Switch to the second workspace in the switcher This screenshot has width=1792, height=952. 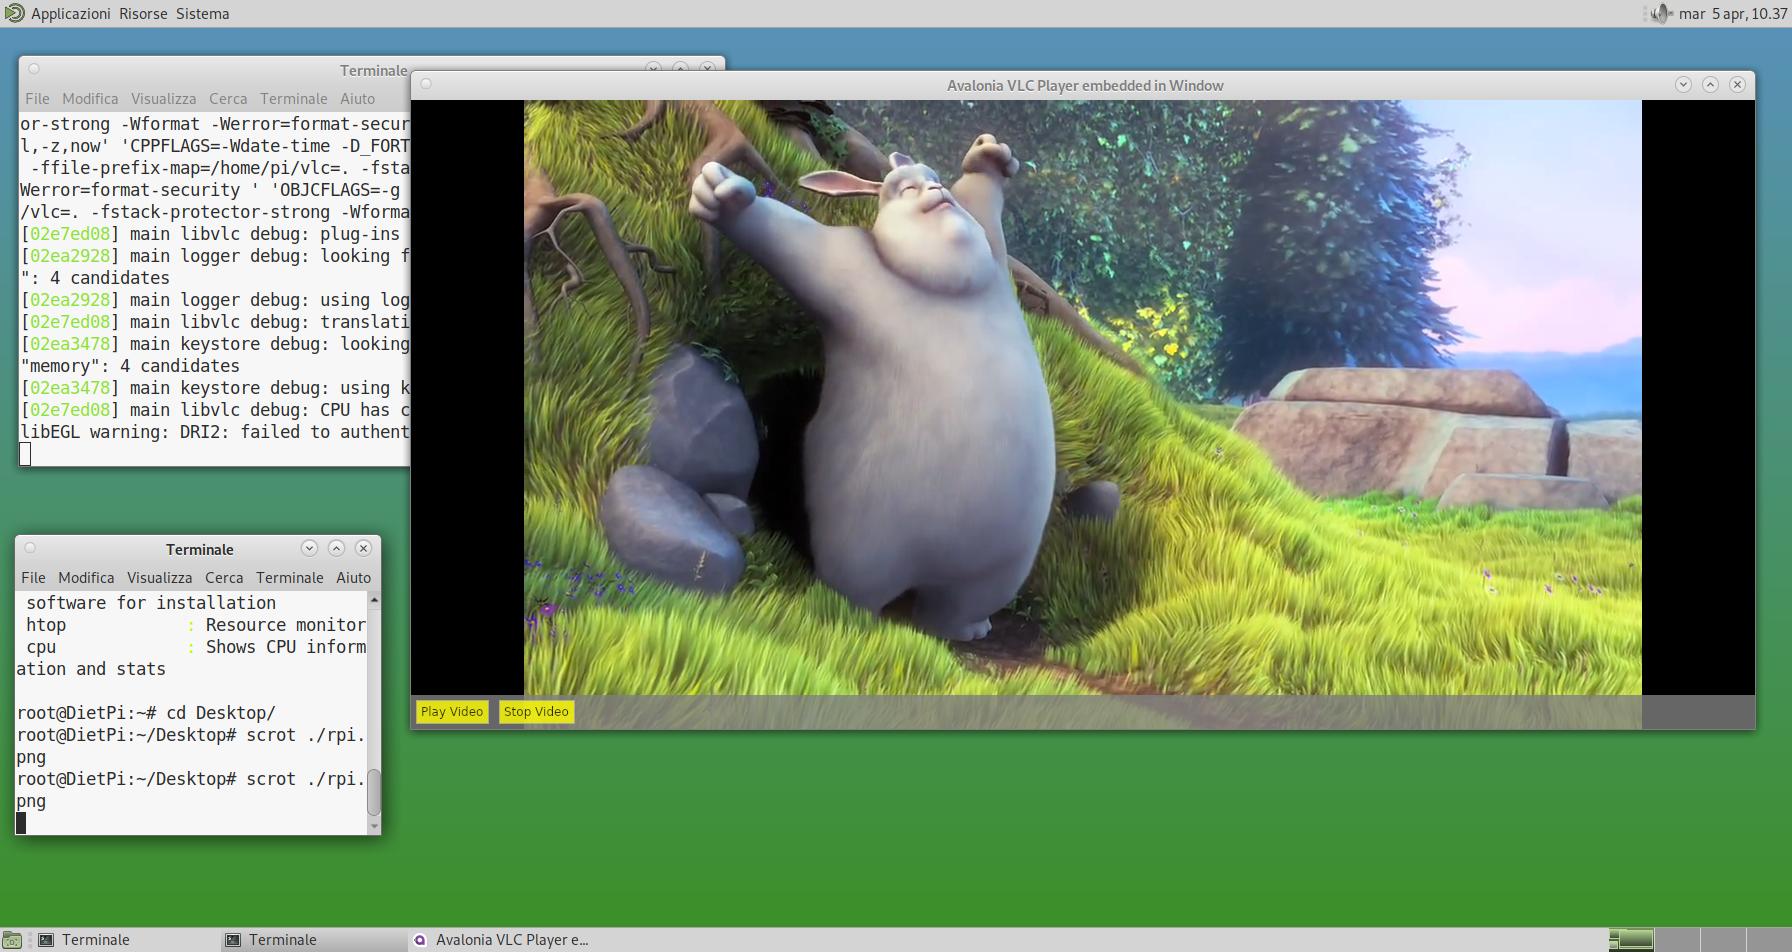click(1676, 940)
